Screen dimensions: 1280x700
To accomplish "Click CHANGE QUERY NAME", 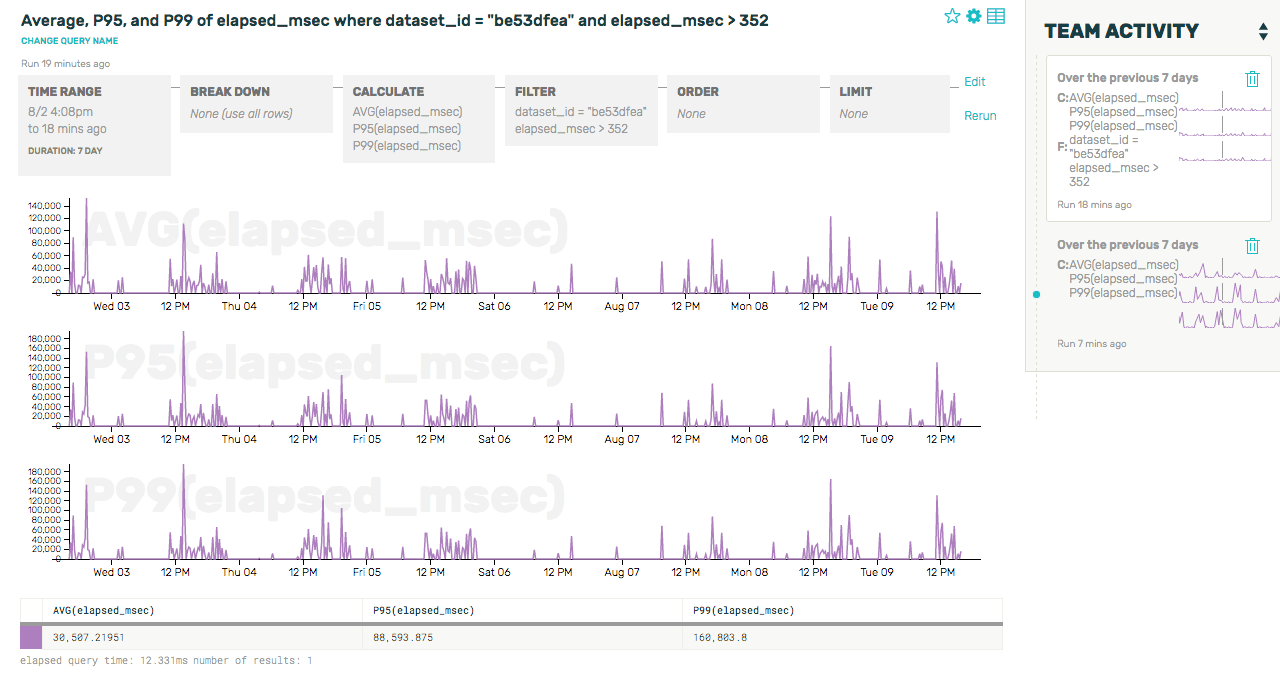I will point(69,42).
